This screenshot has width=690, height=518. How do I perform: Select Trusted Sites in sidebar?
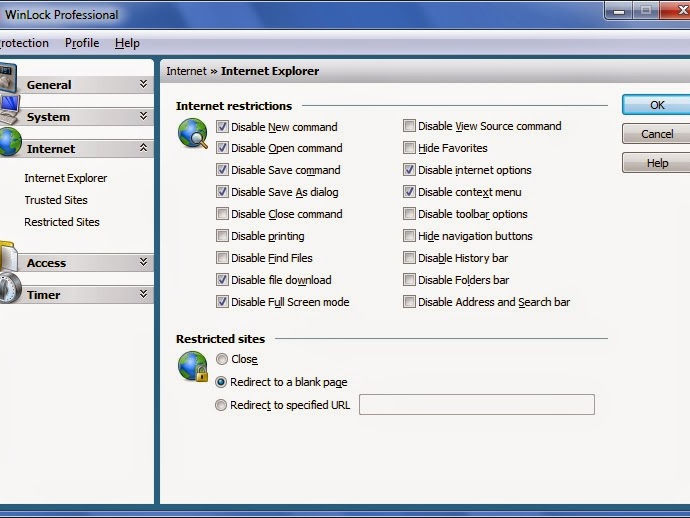tap(56, 200)
